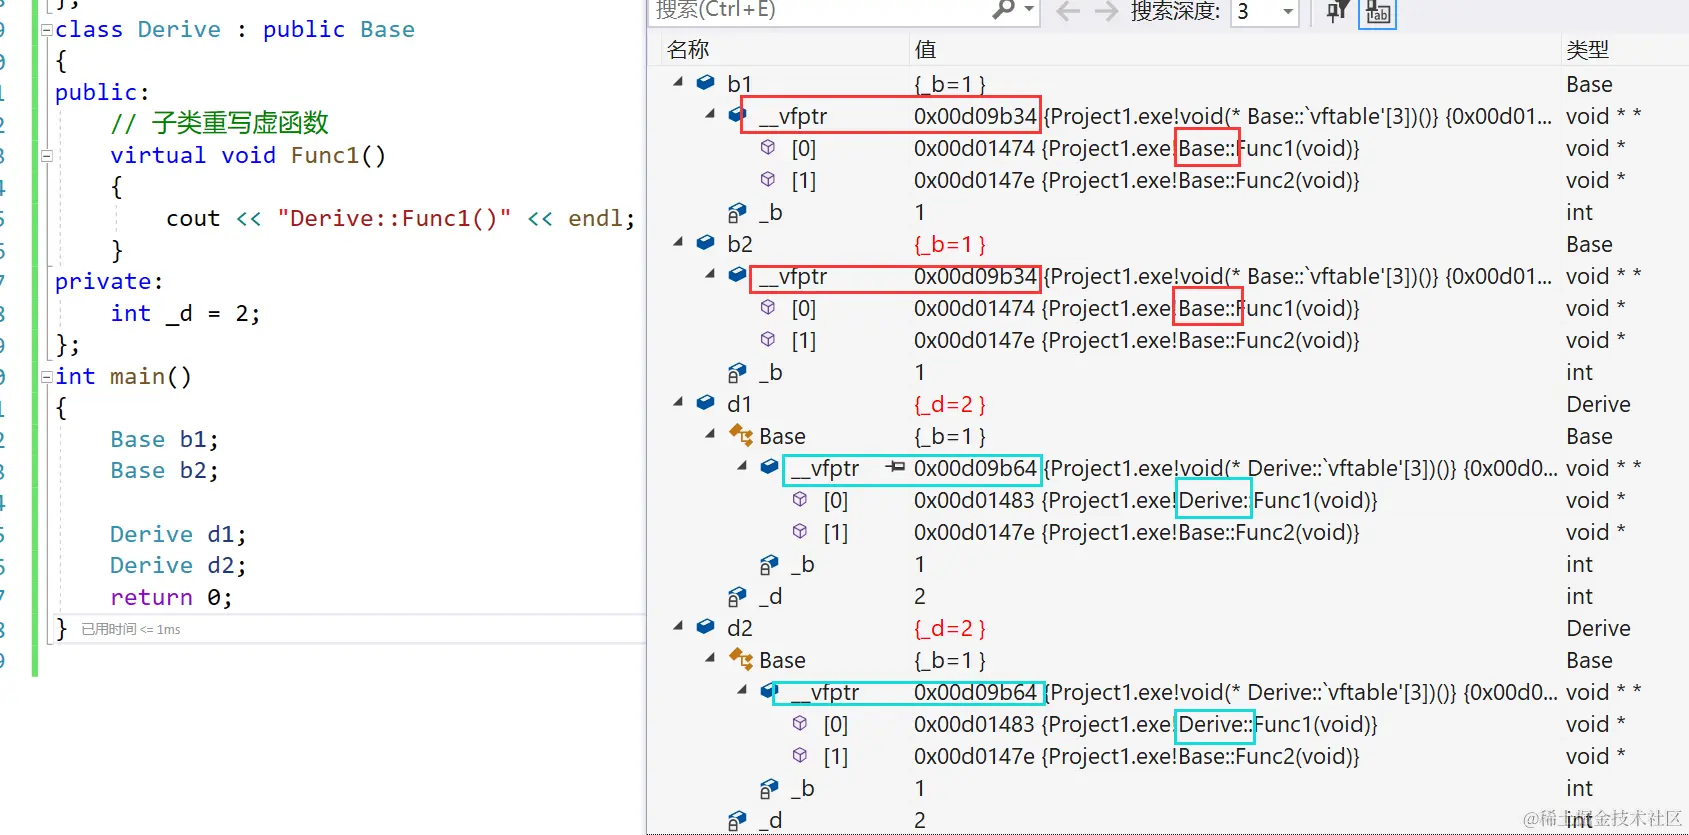Click the [1] element icon under b1

768,179
